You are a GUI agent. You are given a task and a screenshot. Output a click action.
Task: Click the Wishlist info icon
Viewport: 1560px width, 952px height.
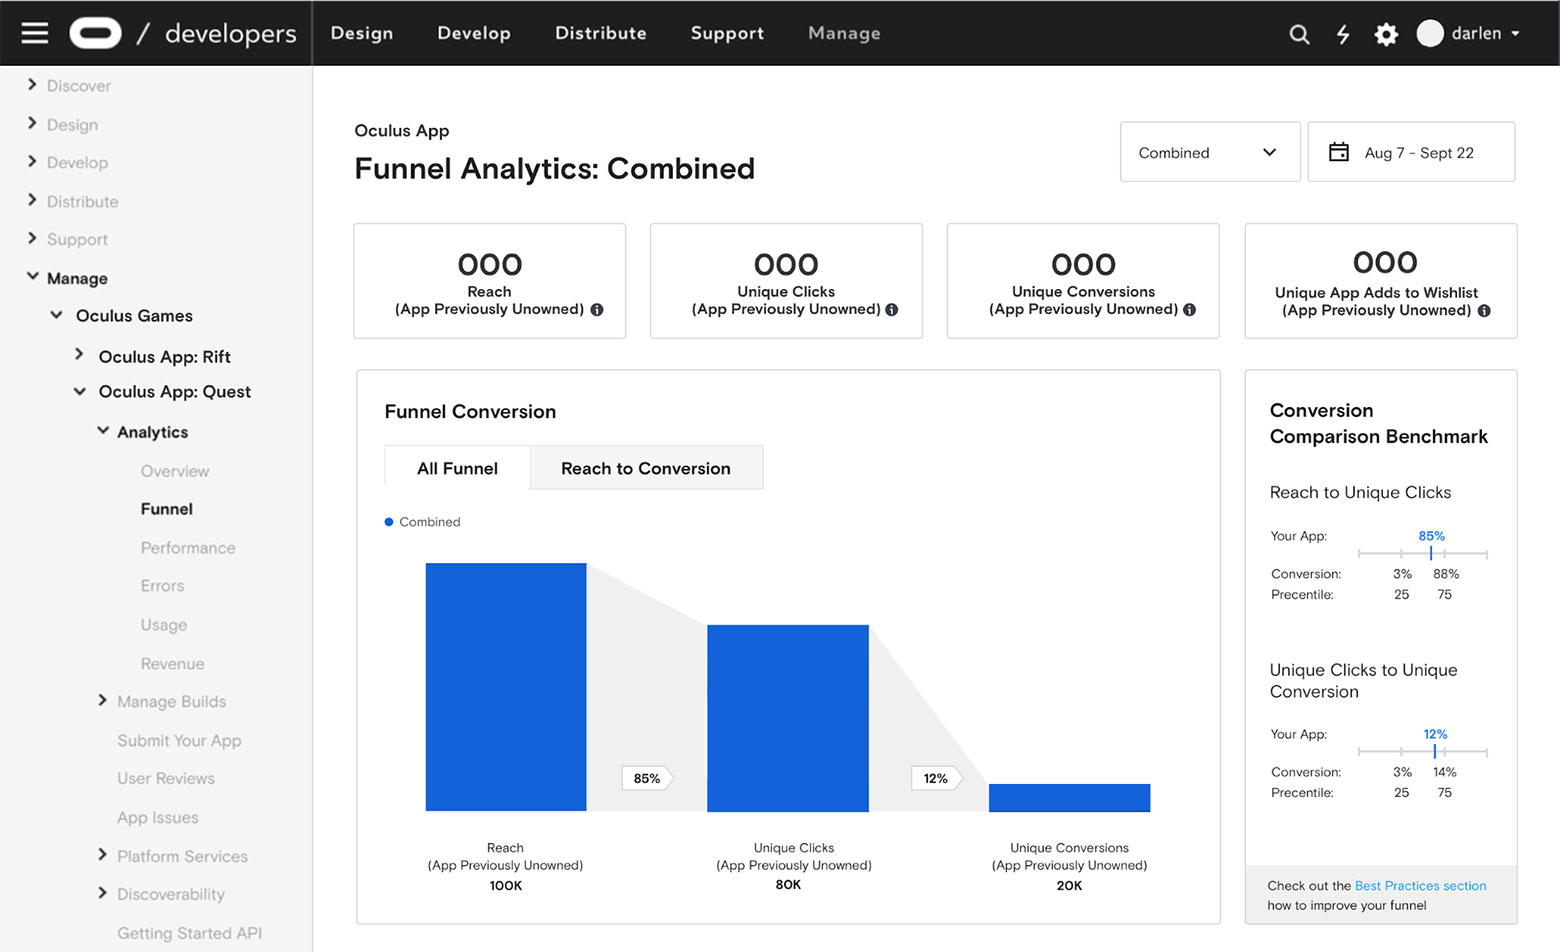[1484, 311]
